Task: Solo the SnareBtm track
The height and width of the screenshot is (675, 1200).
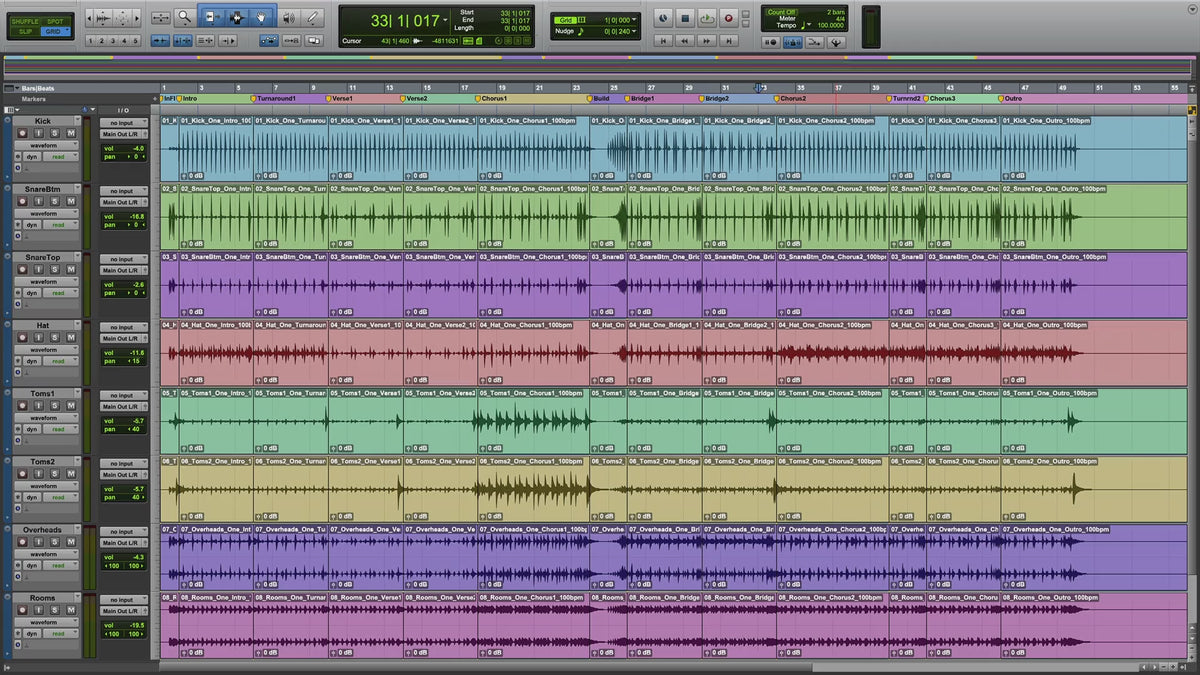Action: [57, 201]
